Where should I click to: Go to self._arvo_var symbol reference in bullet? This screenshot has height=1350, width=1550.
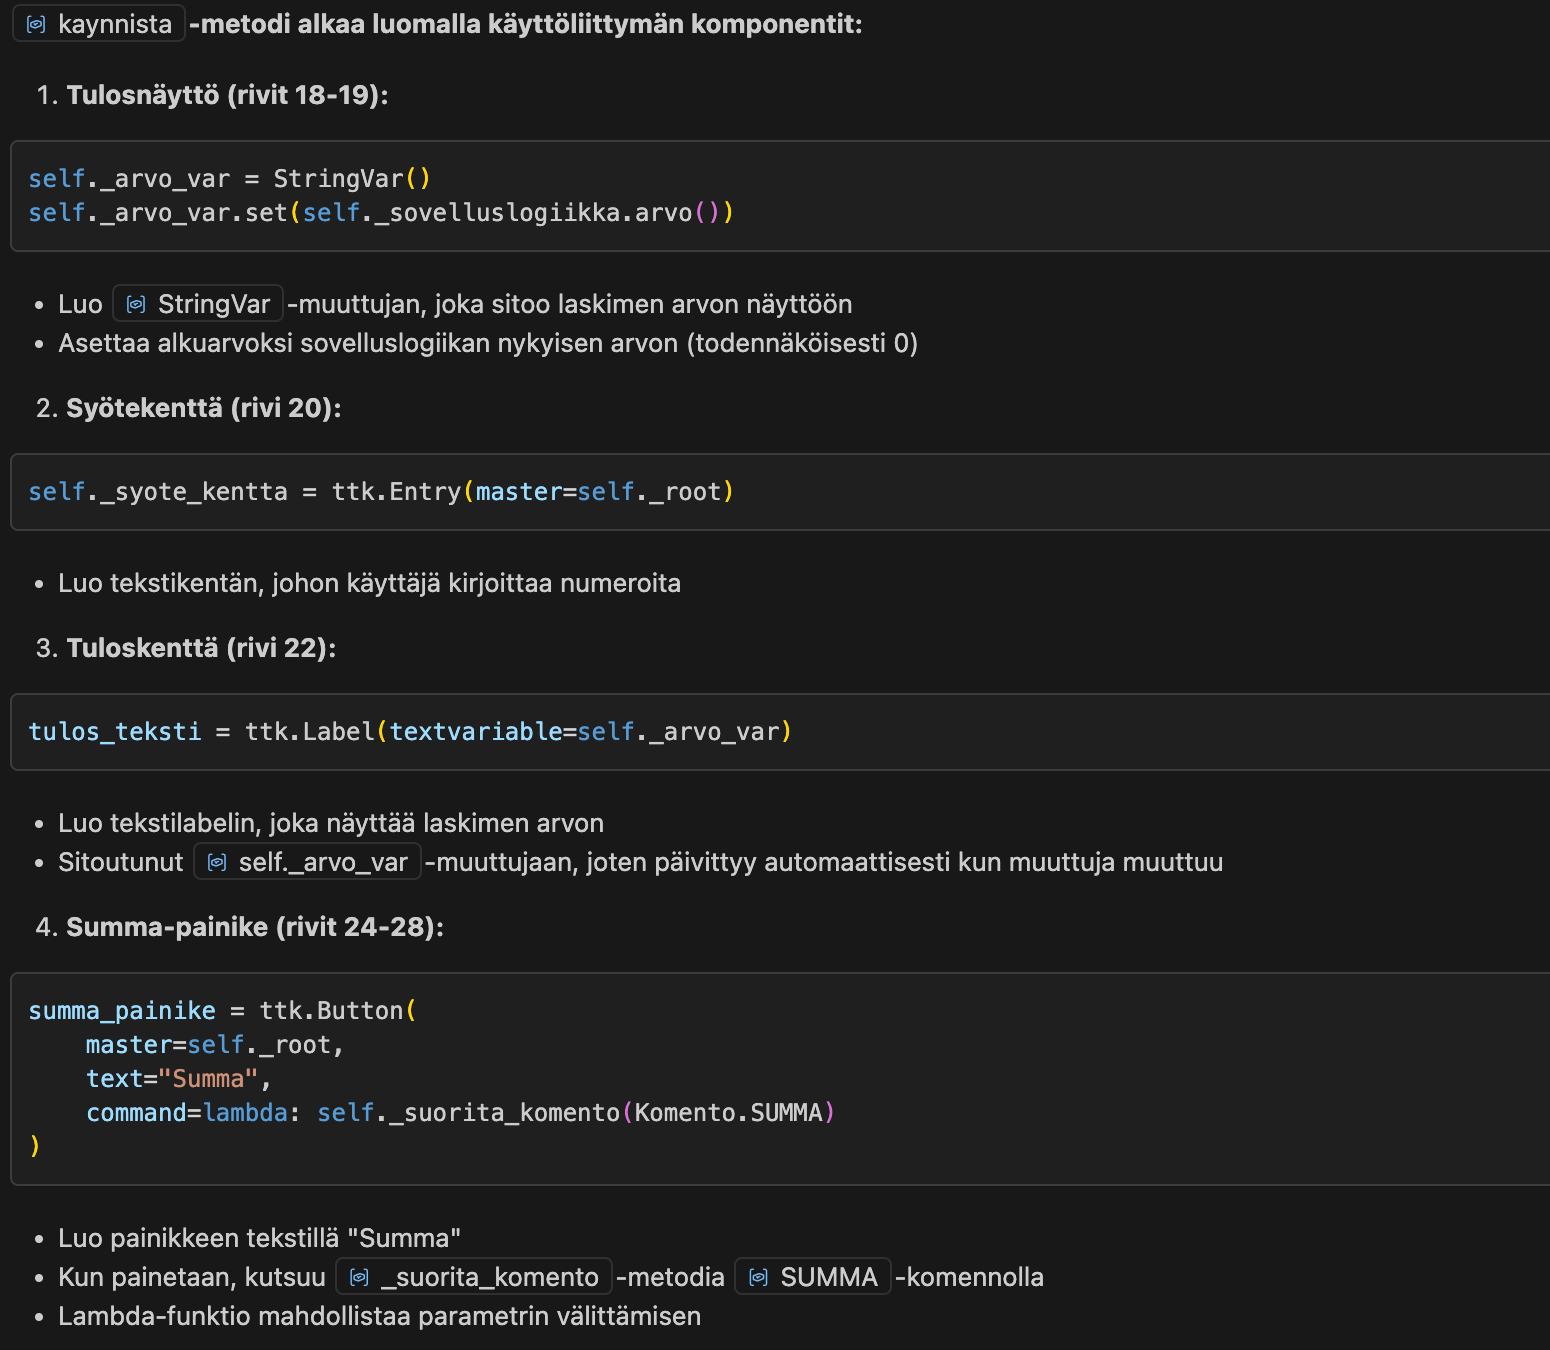click(x=322, y=862)
